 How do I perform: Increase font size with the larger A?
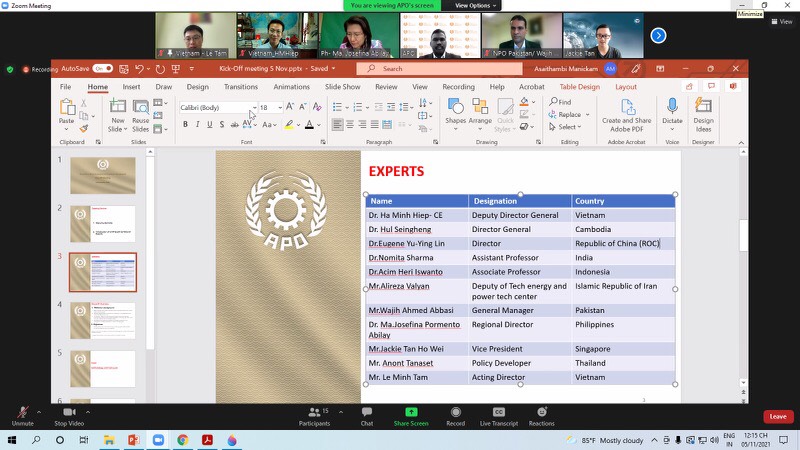[x=290, y=107]
